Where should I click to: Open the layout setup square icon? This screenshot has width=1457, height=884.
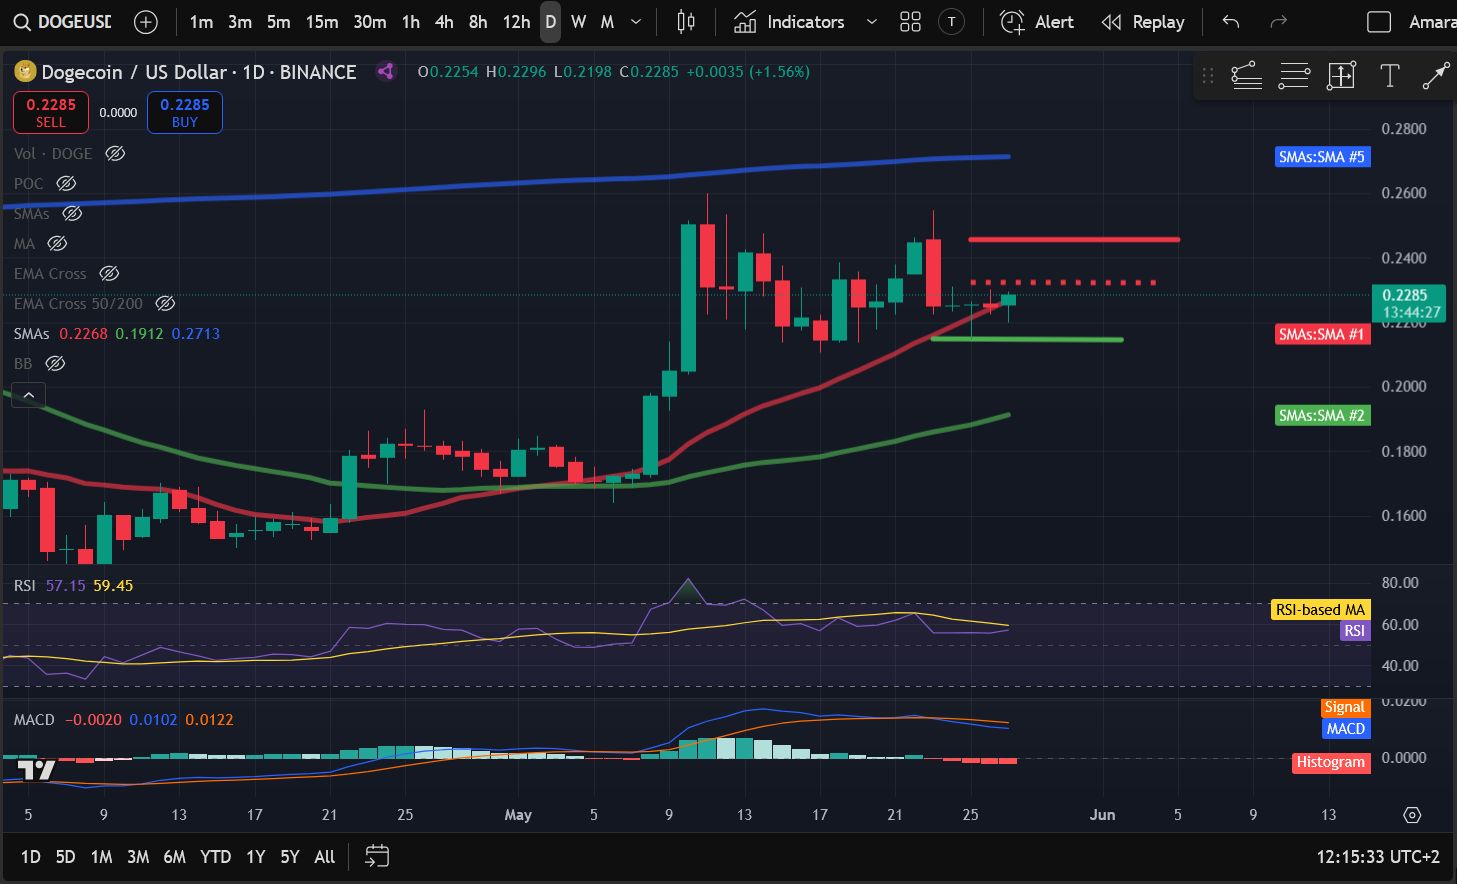point(1379,22)
